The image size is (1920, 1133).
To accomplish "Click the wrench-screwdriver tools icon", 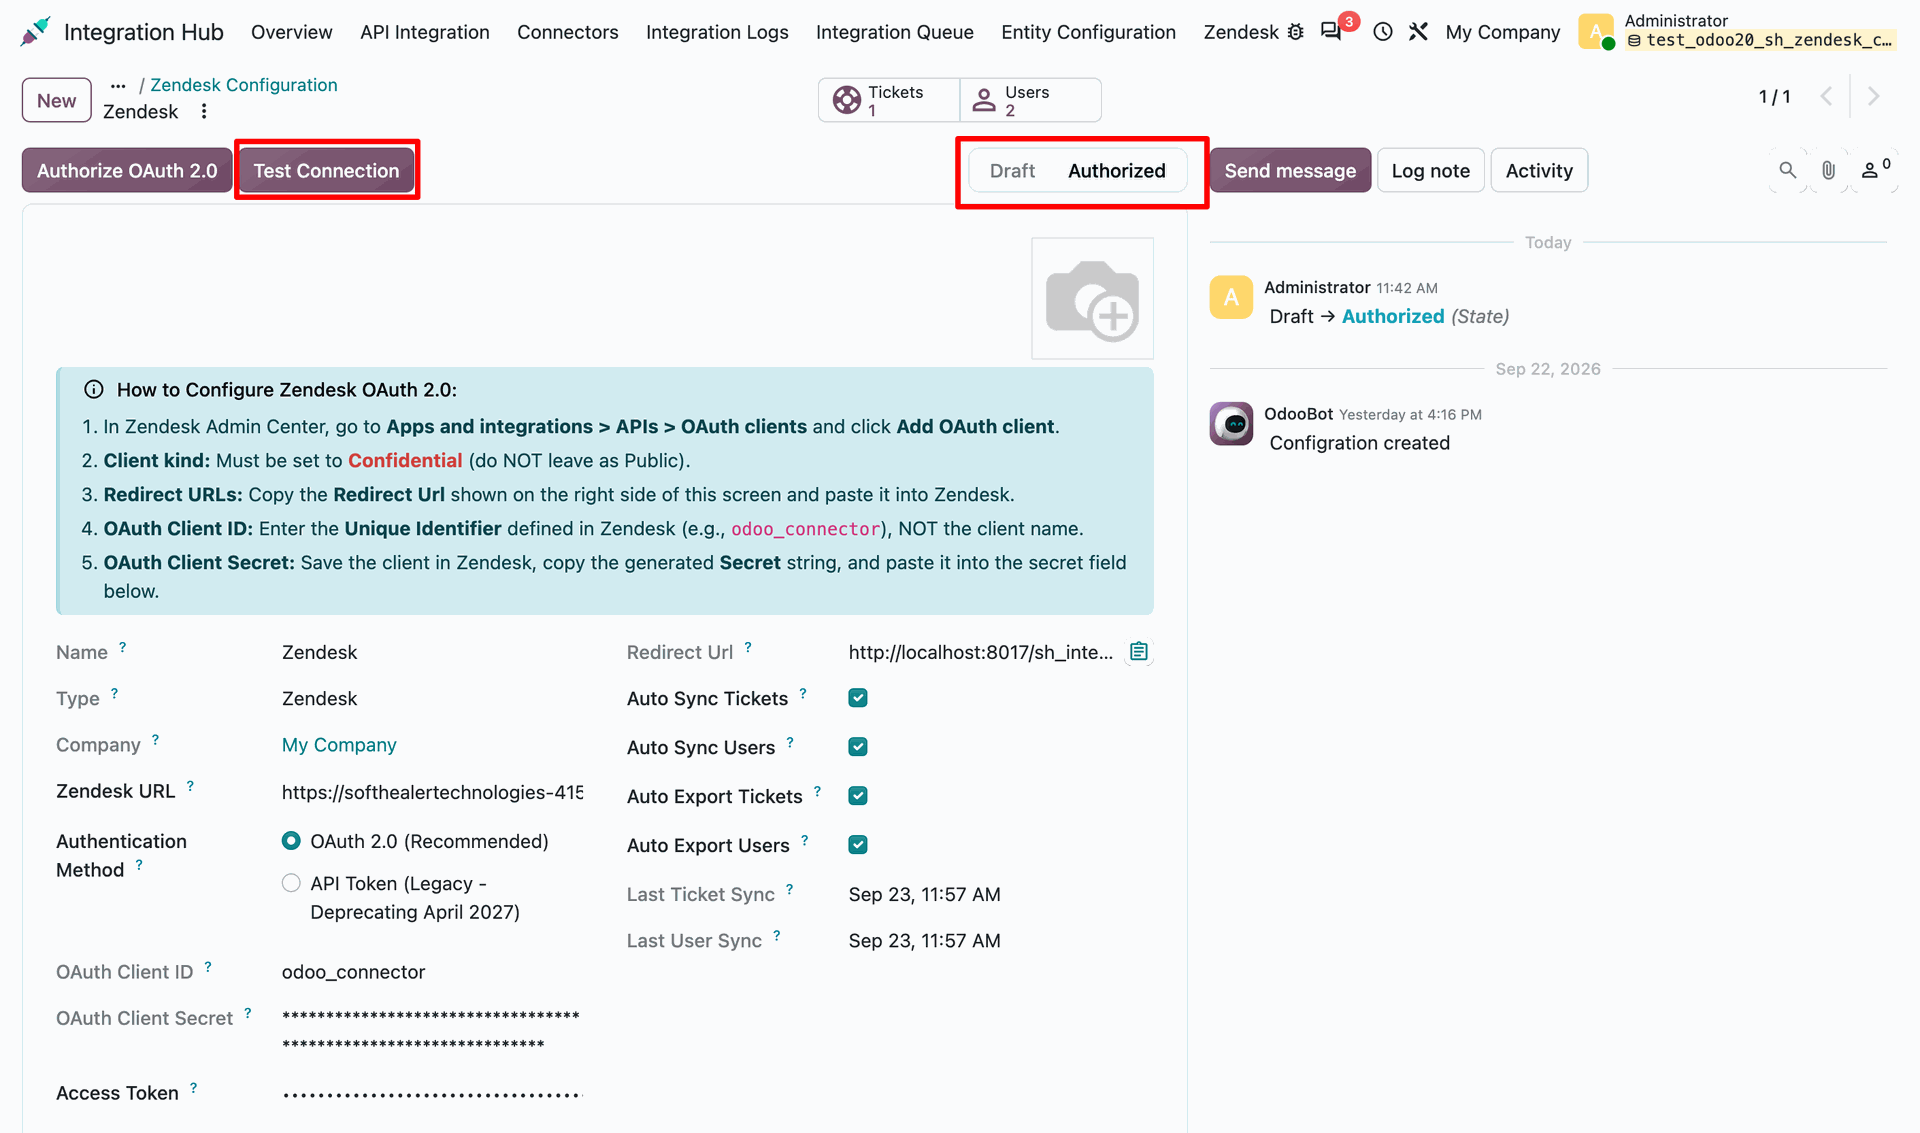I will (x=1418, y=32).
